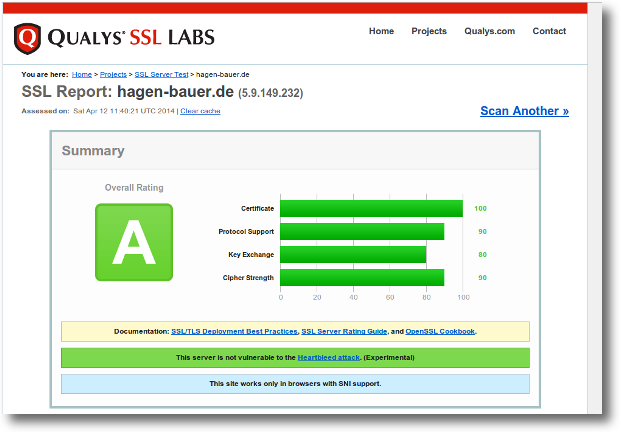Click the Key Exchange score bar

point(353,255)
